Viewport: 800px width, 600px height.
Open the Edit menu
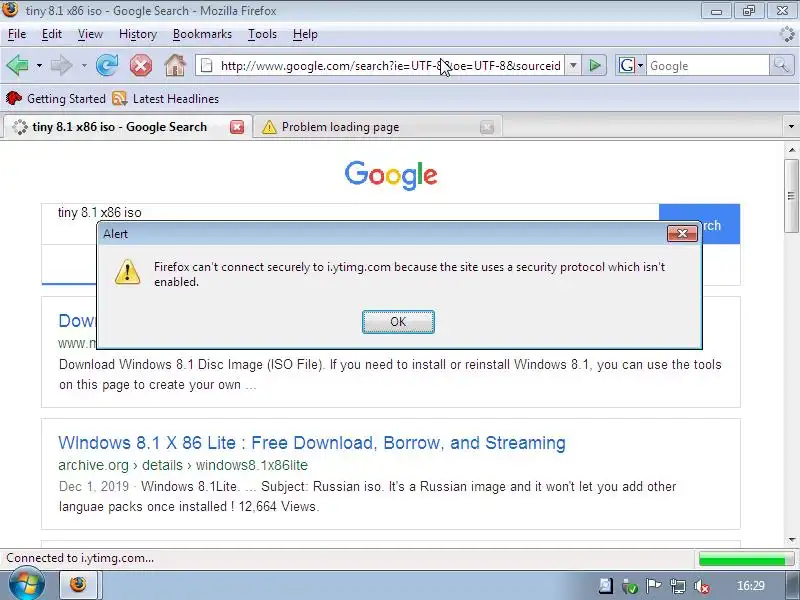pyautogui.click(x=52, y=34)
